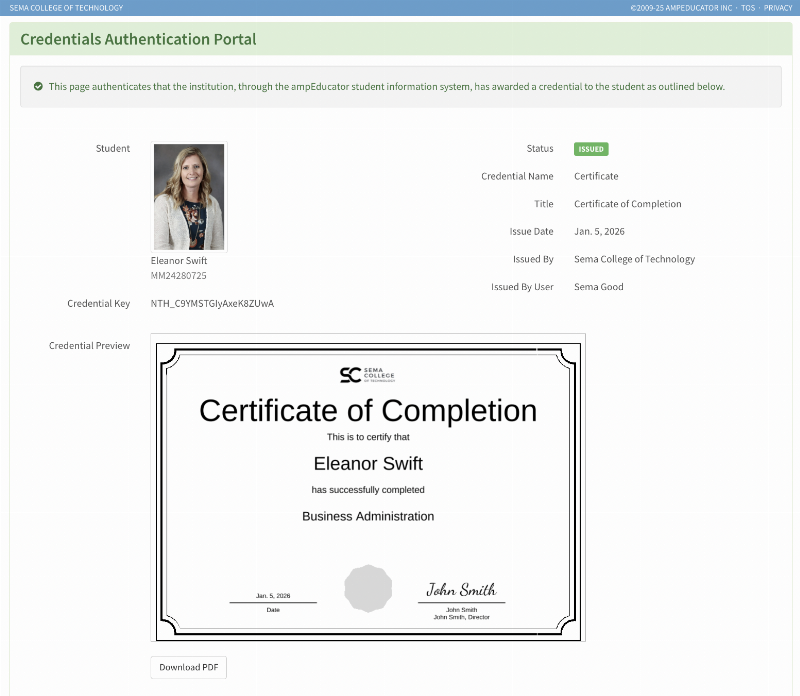Open the TOS link in header
The image size is (800, 696).
click(x=748, y=8)
